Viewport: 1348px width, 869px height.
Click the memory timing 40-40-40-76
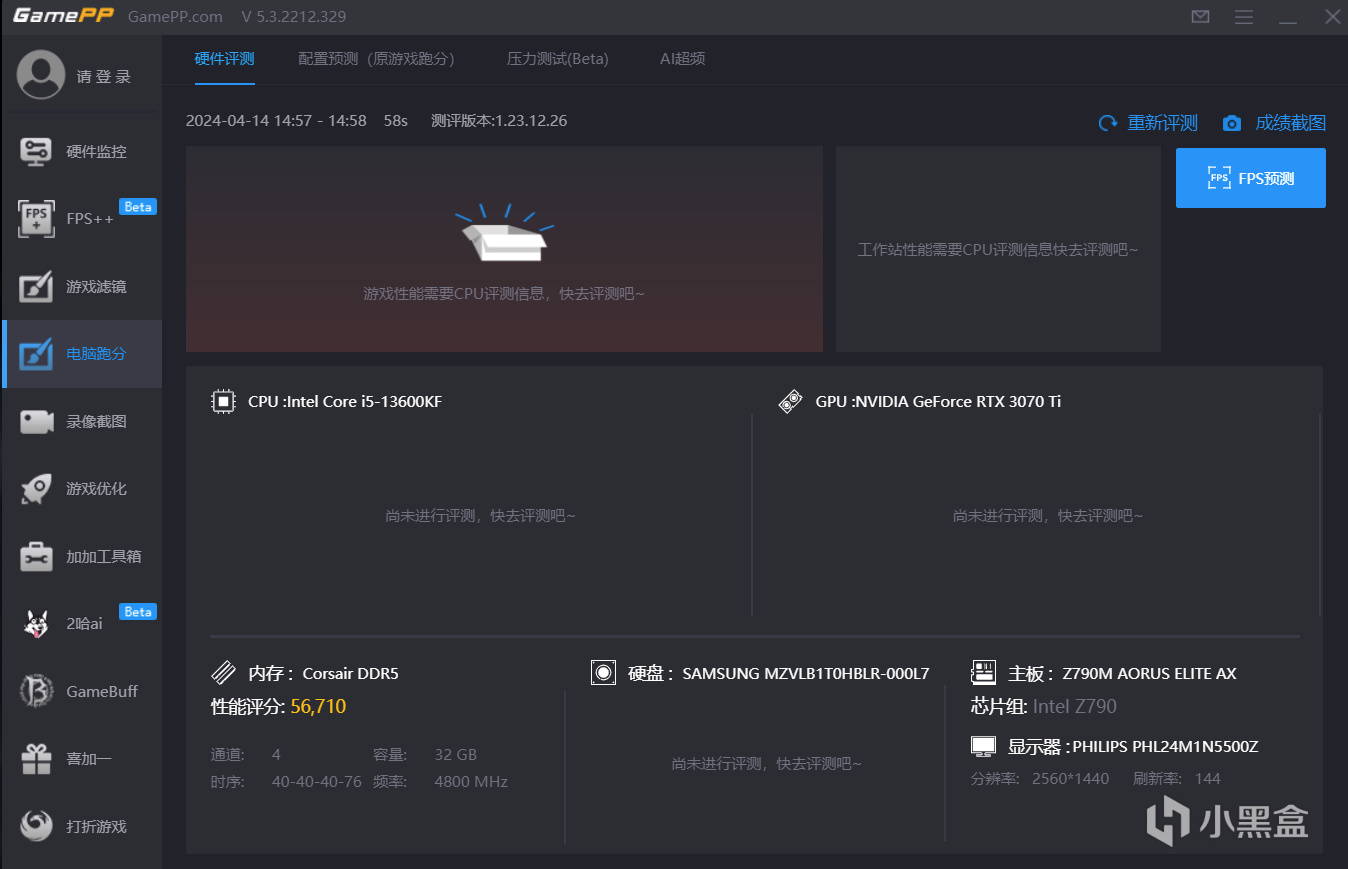pos(317,782)
